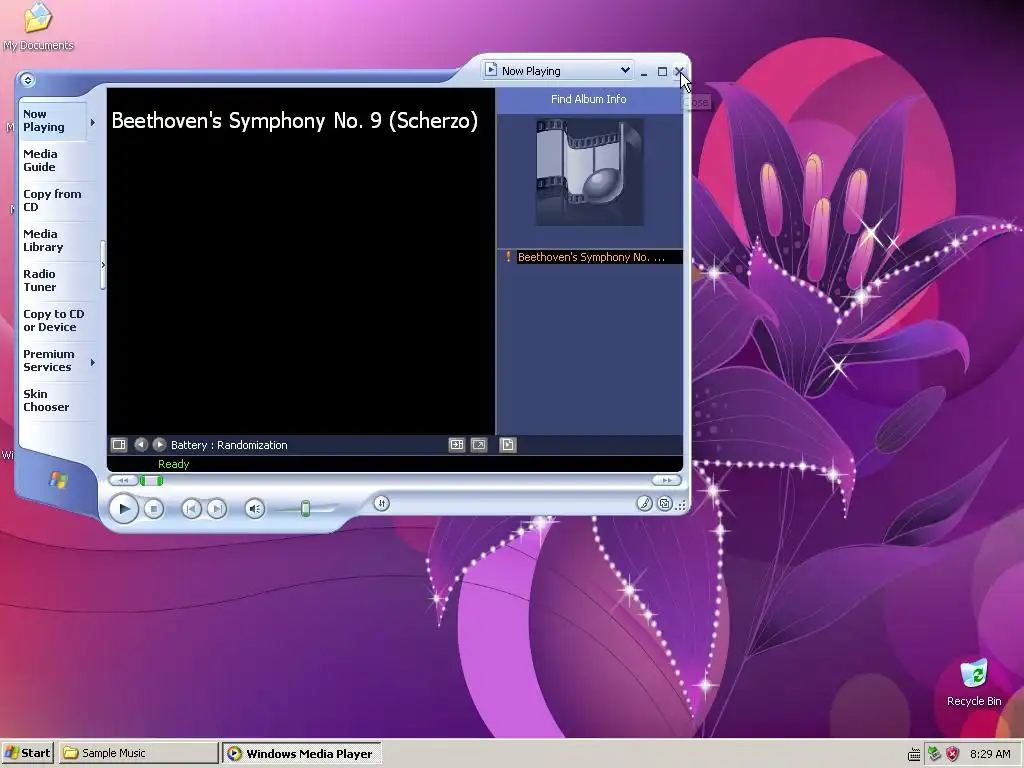Show equalizer and settings pane
Viewport: 1024px width, 768px height.
click(x=119, y=445)
